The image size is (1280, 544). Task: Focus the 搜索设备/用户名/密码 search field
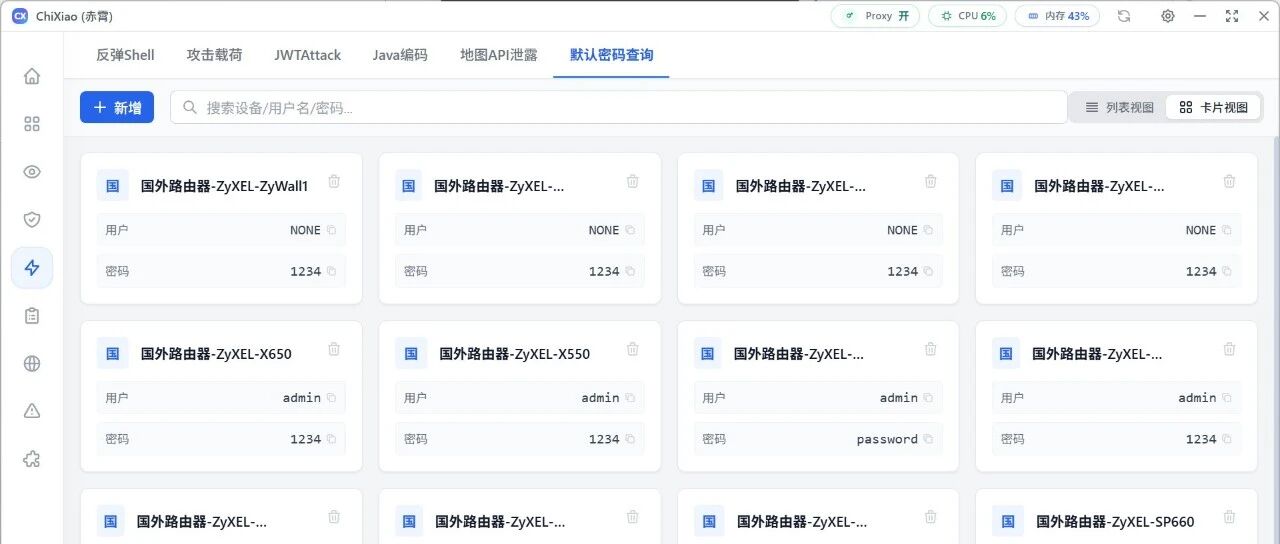coord(619,107)
